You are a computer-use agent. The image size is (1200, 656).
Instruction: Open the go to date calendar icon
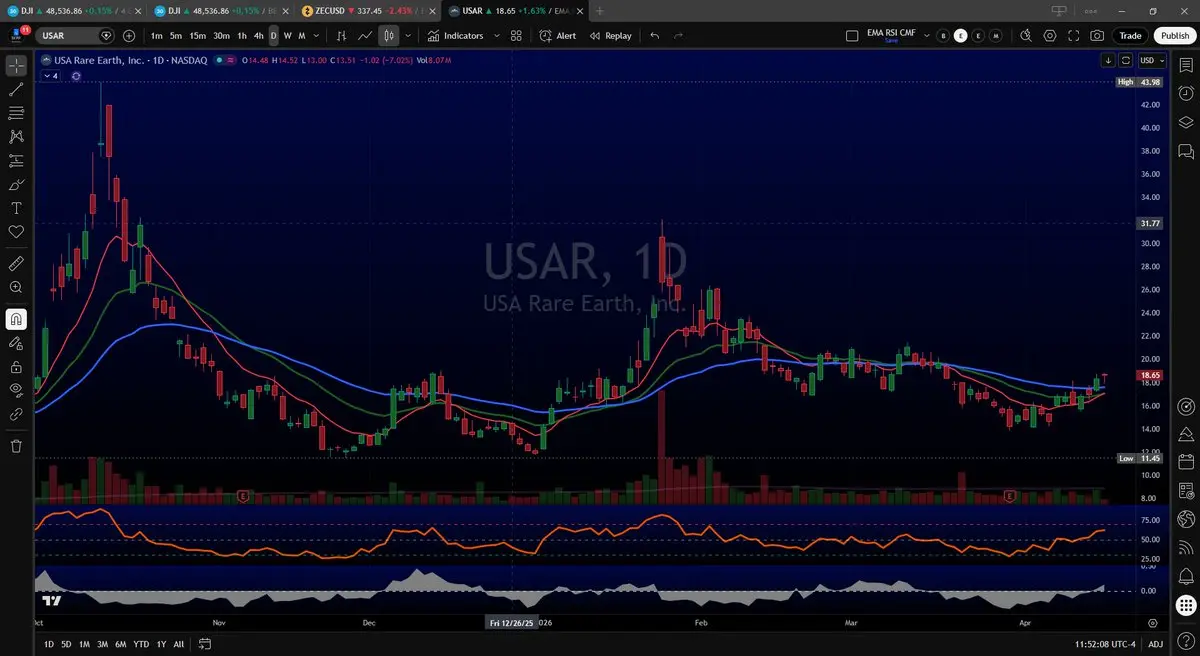[205, 644]
